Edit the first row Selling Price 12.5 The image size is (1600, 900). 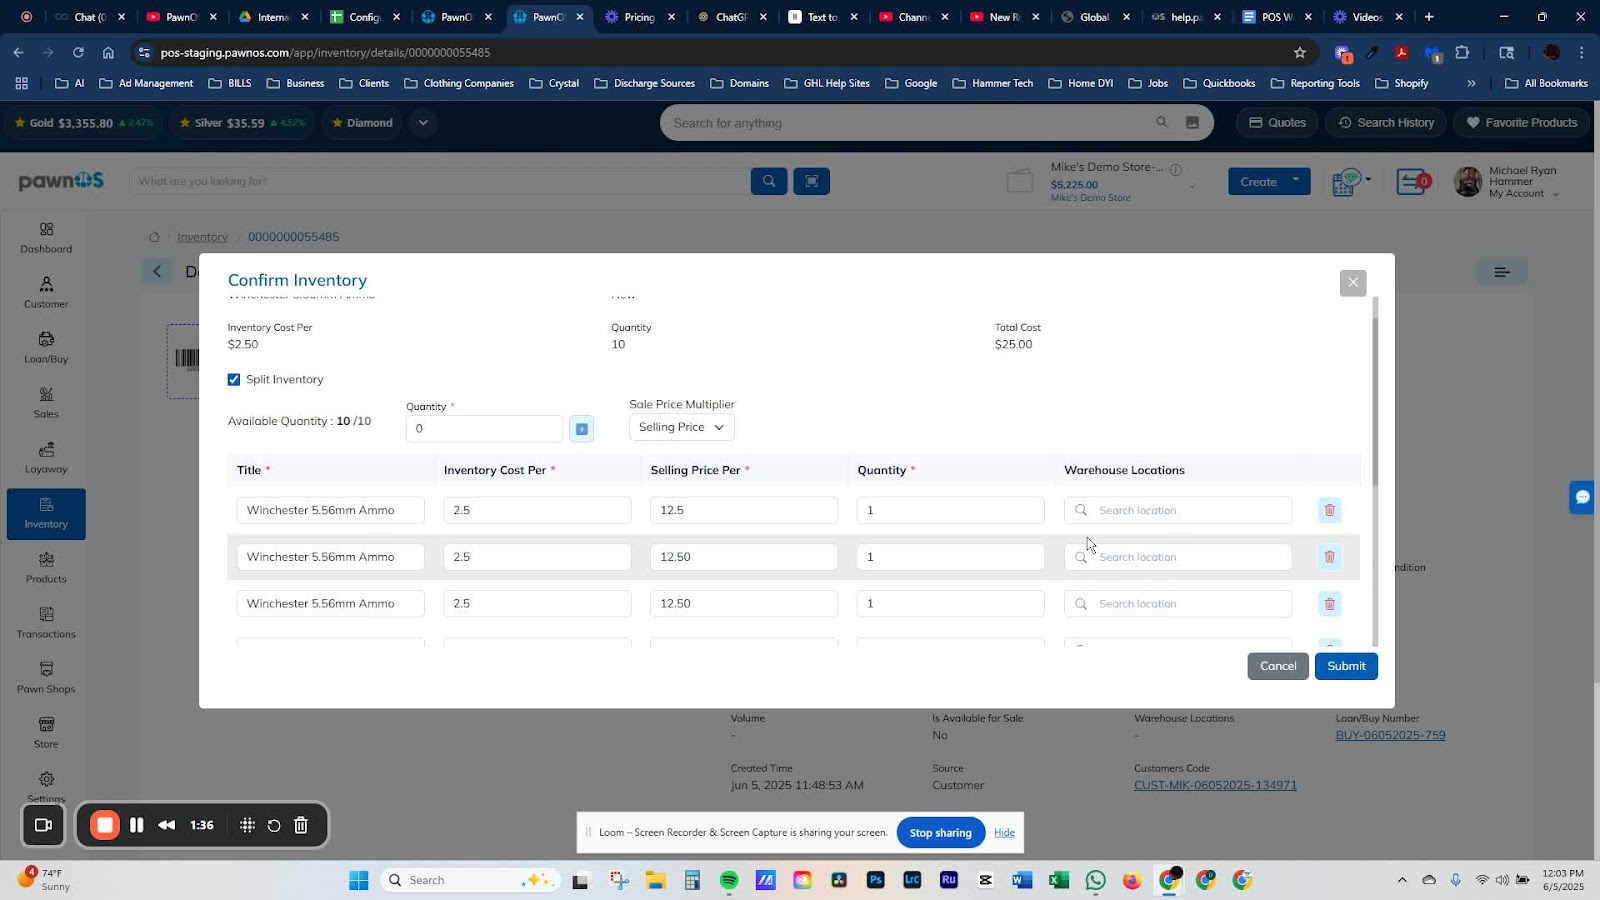tap(744, 510)
